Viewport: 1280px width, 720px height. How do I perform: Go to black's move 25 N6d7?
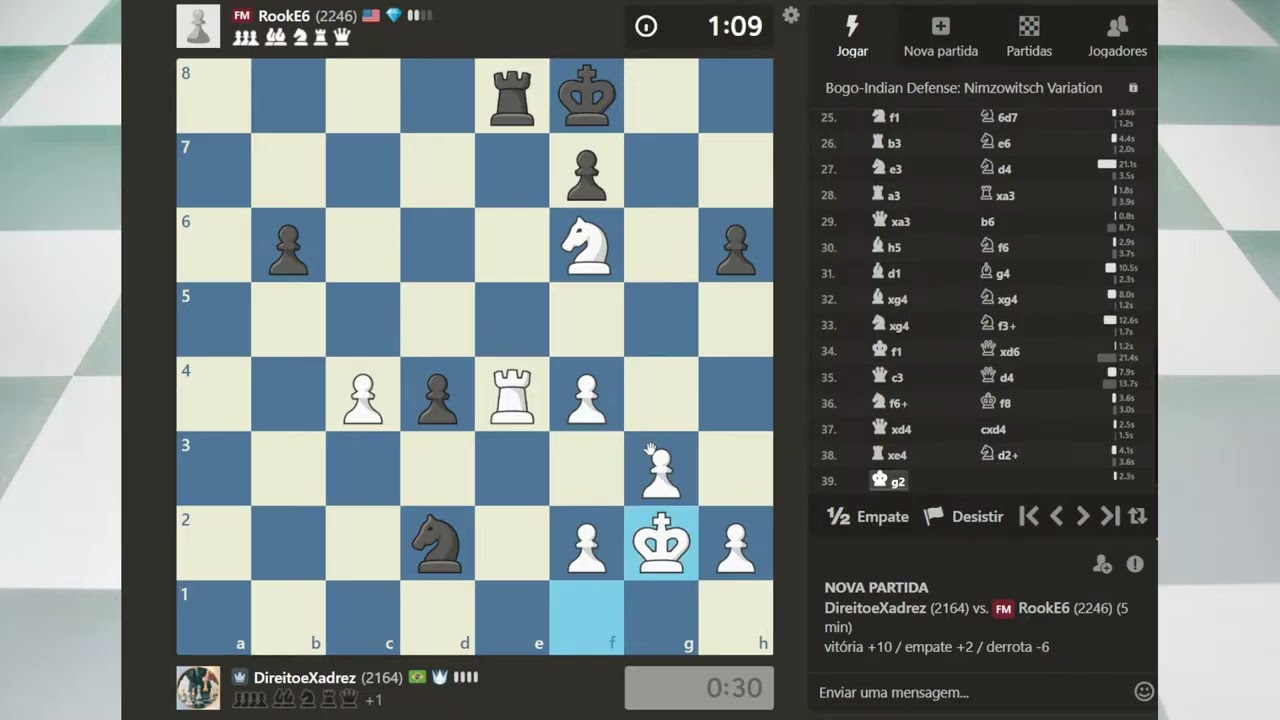click(998, 117)
